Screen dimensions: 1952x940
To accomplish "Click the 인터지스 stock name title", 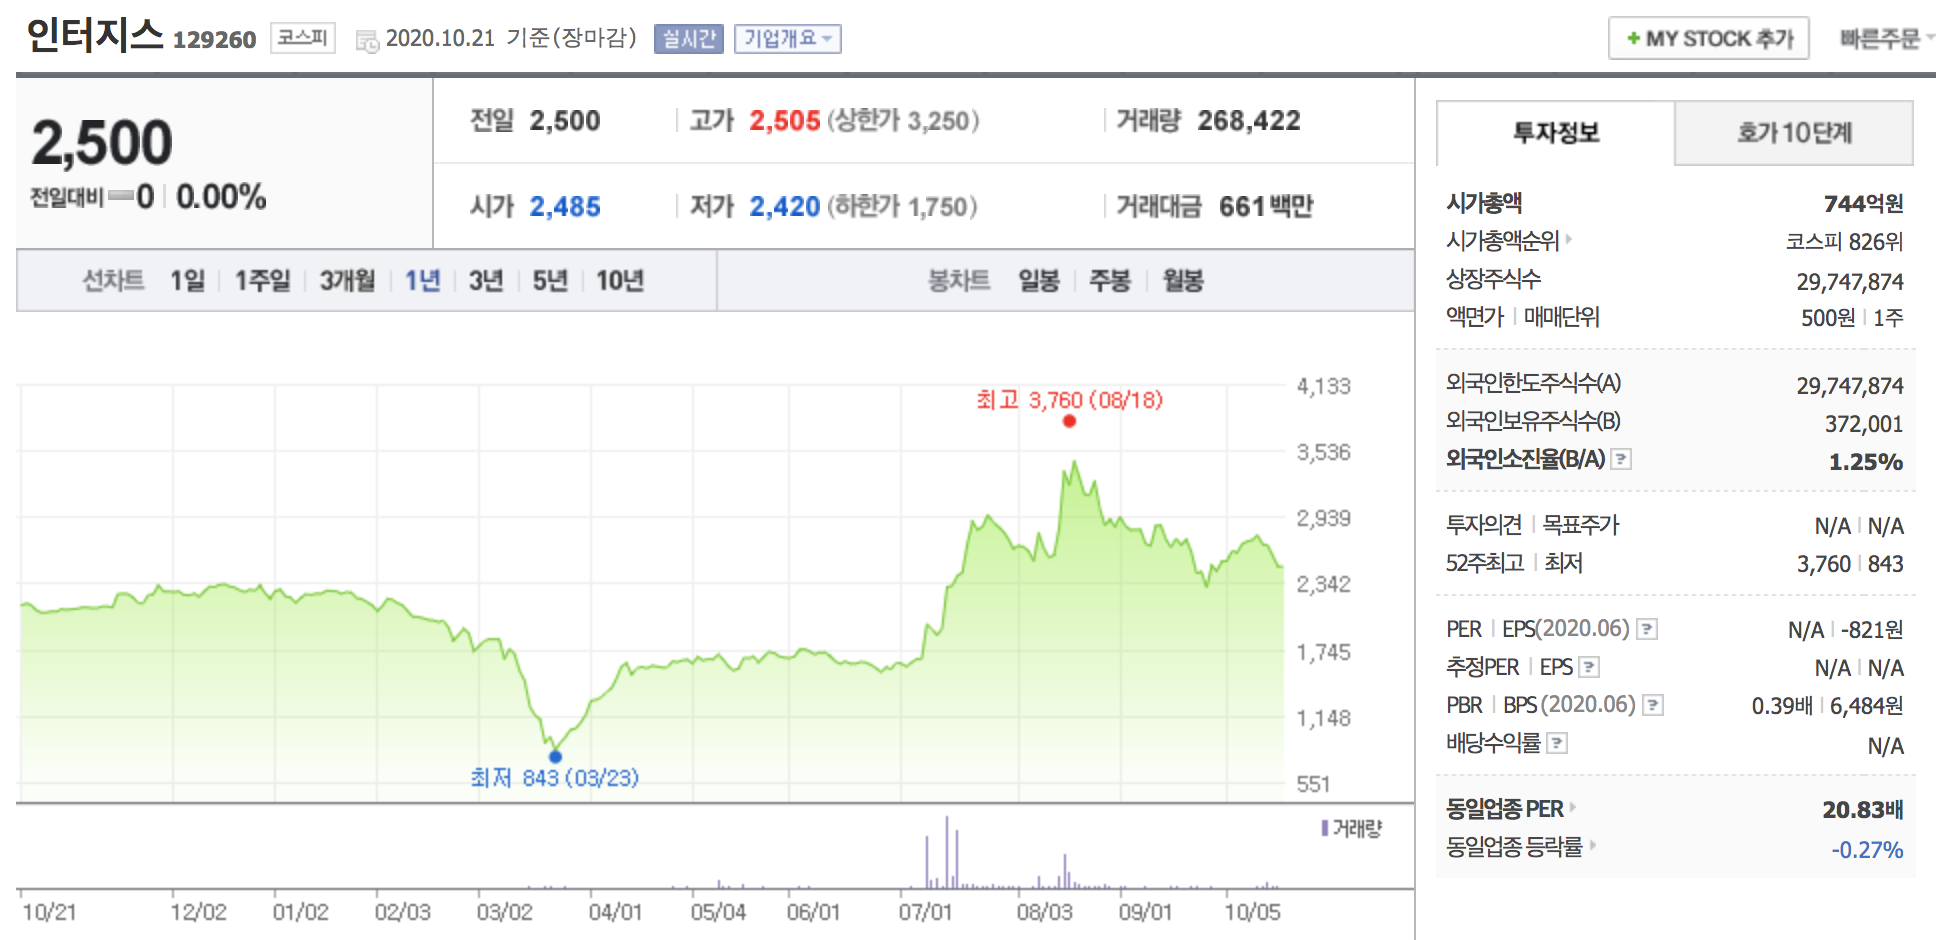I will pyautogui.click(x=95, y=35).
